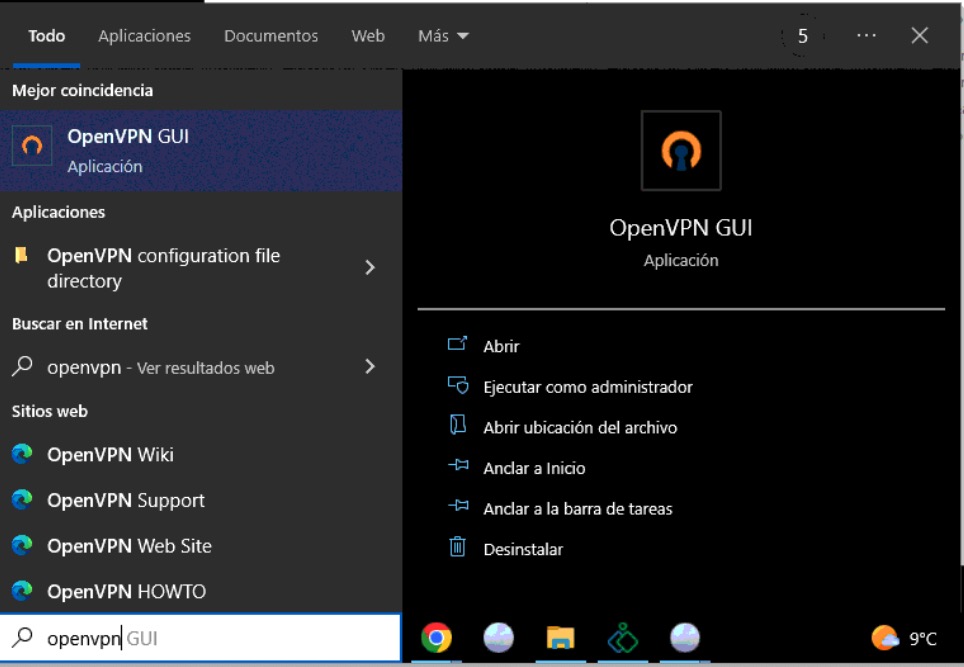The height and width of the screenshot is (667, 964).
Task: Click Desinstalar to uninstall OpenVPN GUI
Action: 505,549
